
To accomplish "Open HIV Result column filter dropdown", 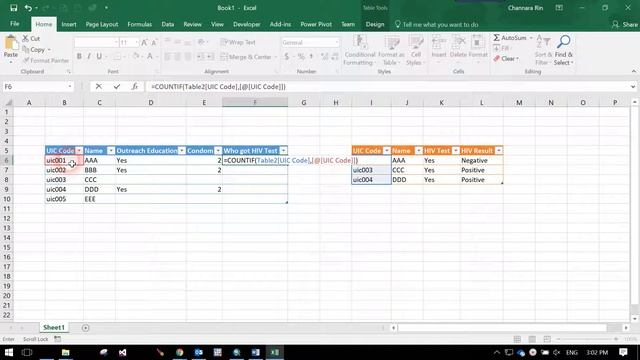I will pyautogui.click(x=499, y=151).
